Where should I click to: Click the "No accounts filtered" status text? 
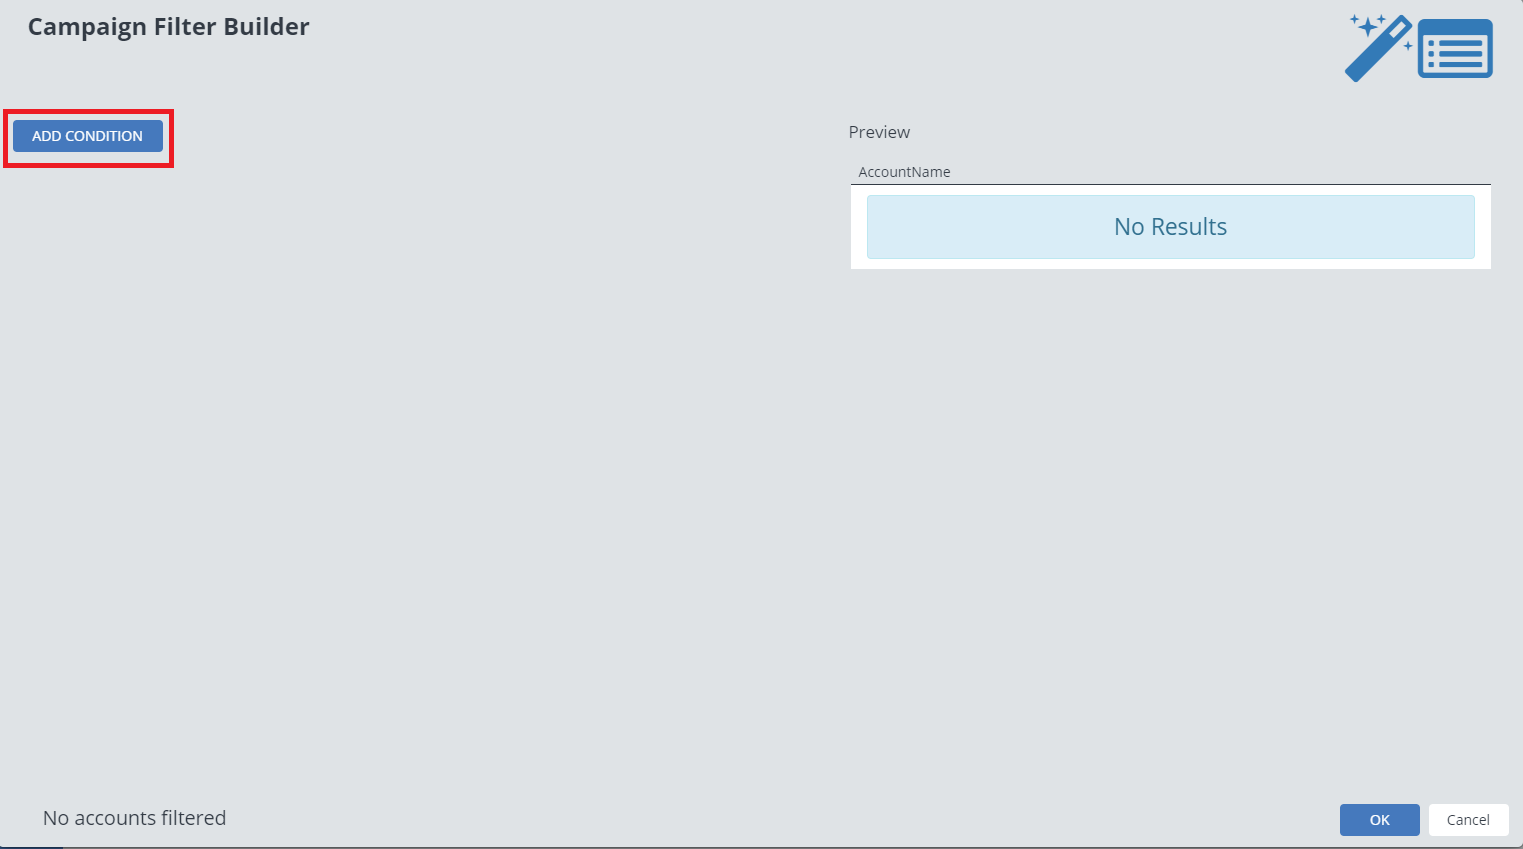[x=134, y=818]
